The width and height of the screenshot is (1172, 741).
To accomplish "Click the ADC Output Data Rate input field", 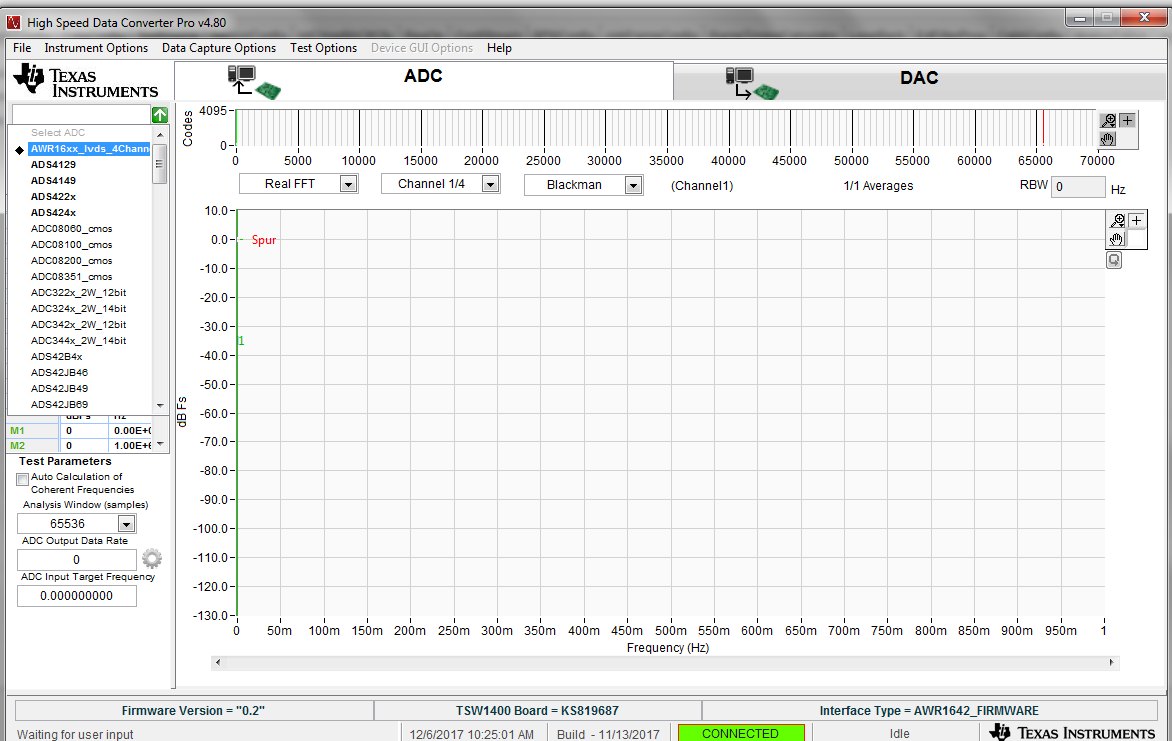I will point(76,560).
